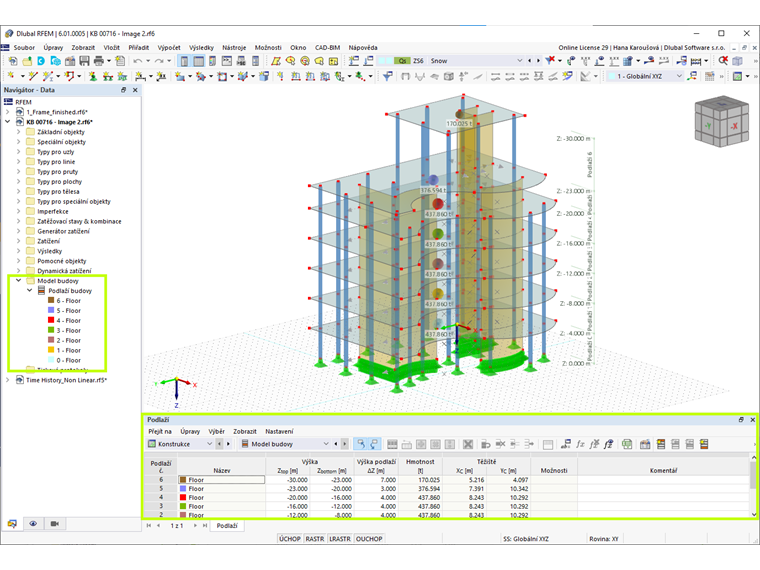Click the 170.025 mass cell in table

tap(421, 480)
